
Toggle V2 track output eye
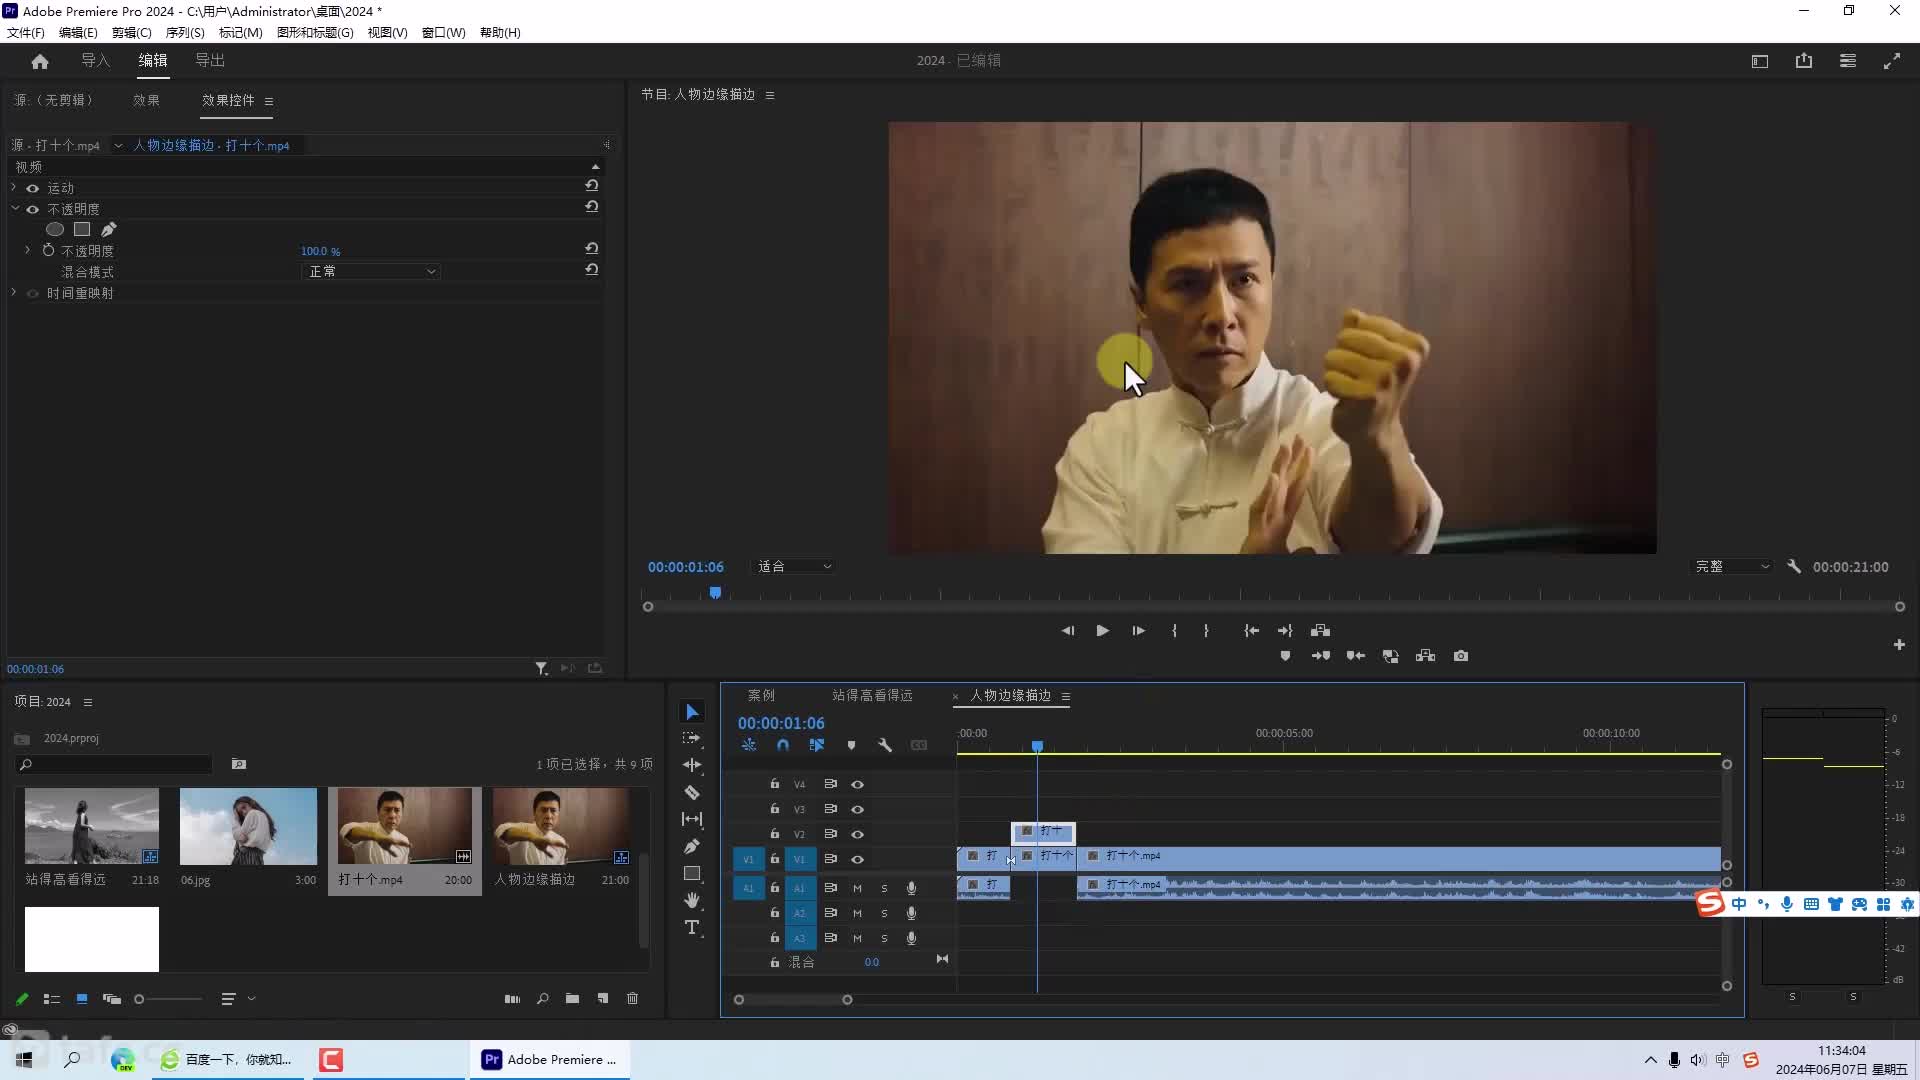[857, 834]
